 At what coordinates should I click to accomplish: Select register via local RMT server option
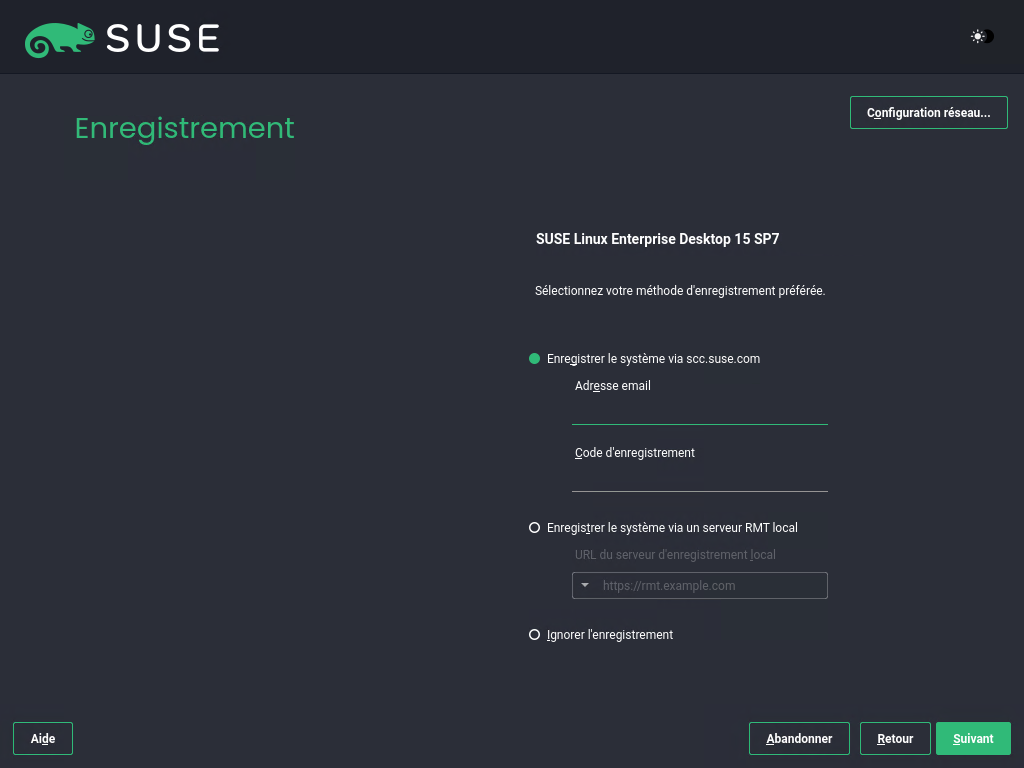[x=535, y=528]
